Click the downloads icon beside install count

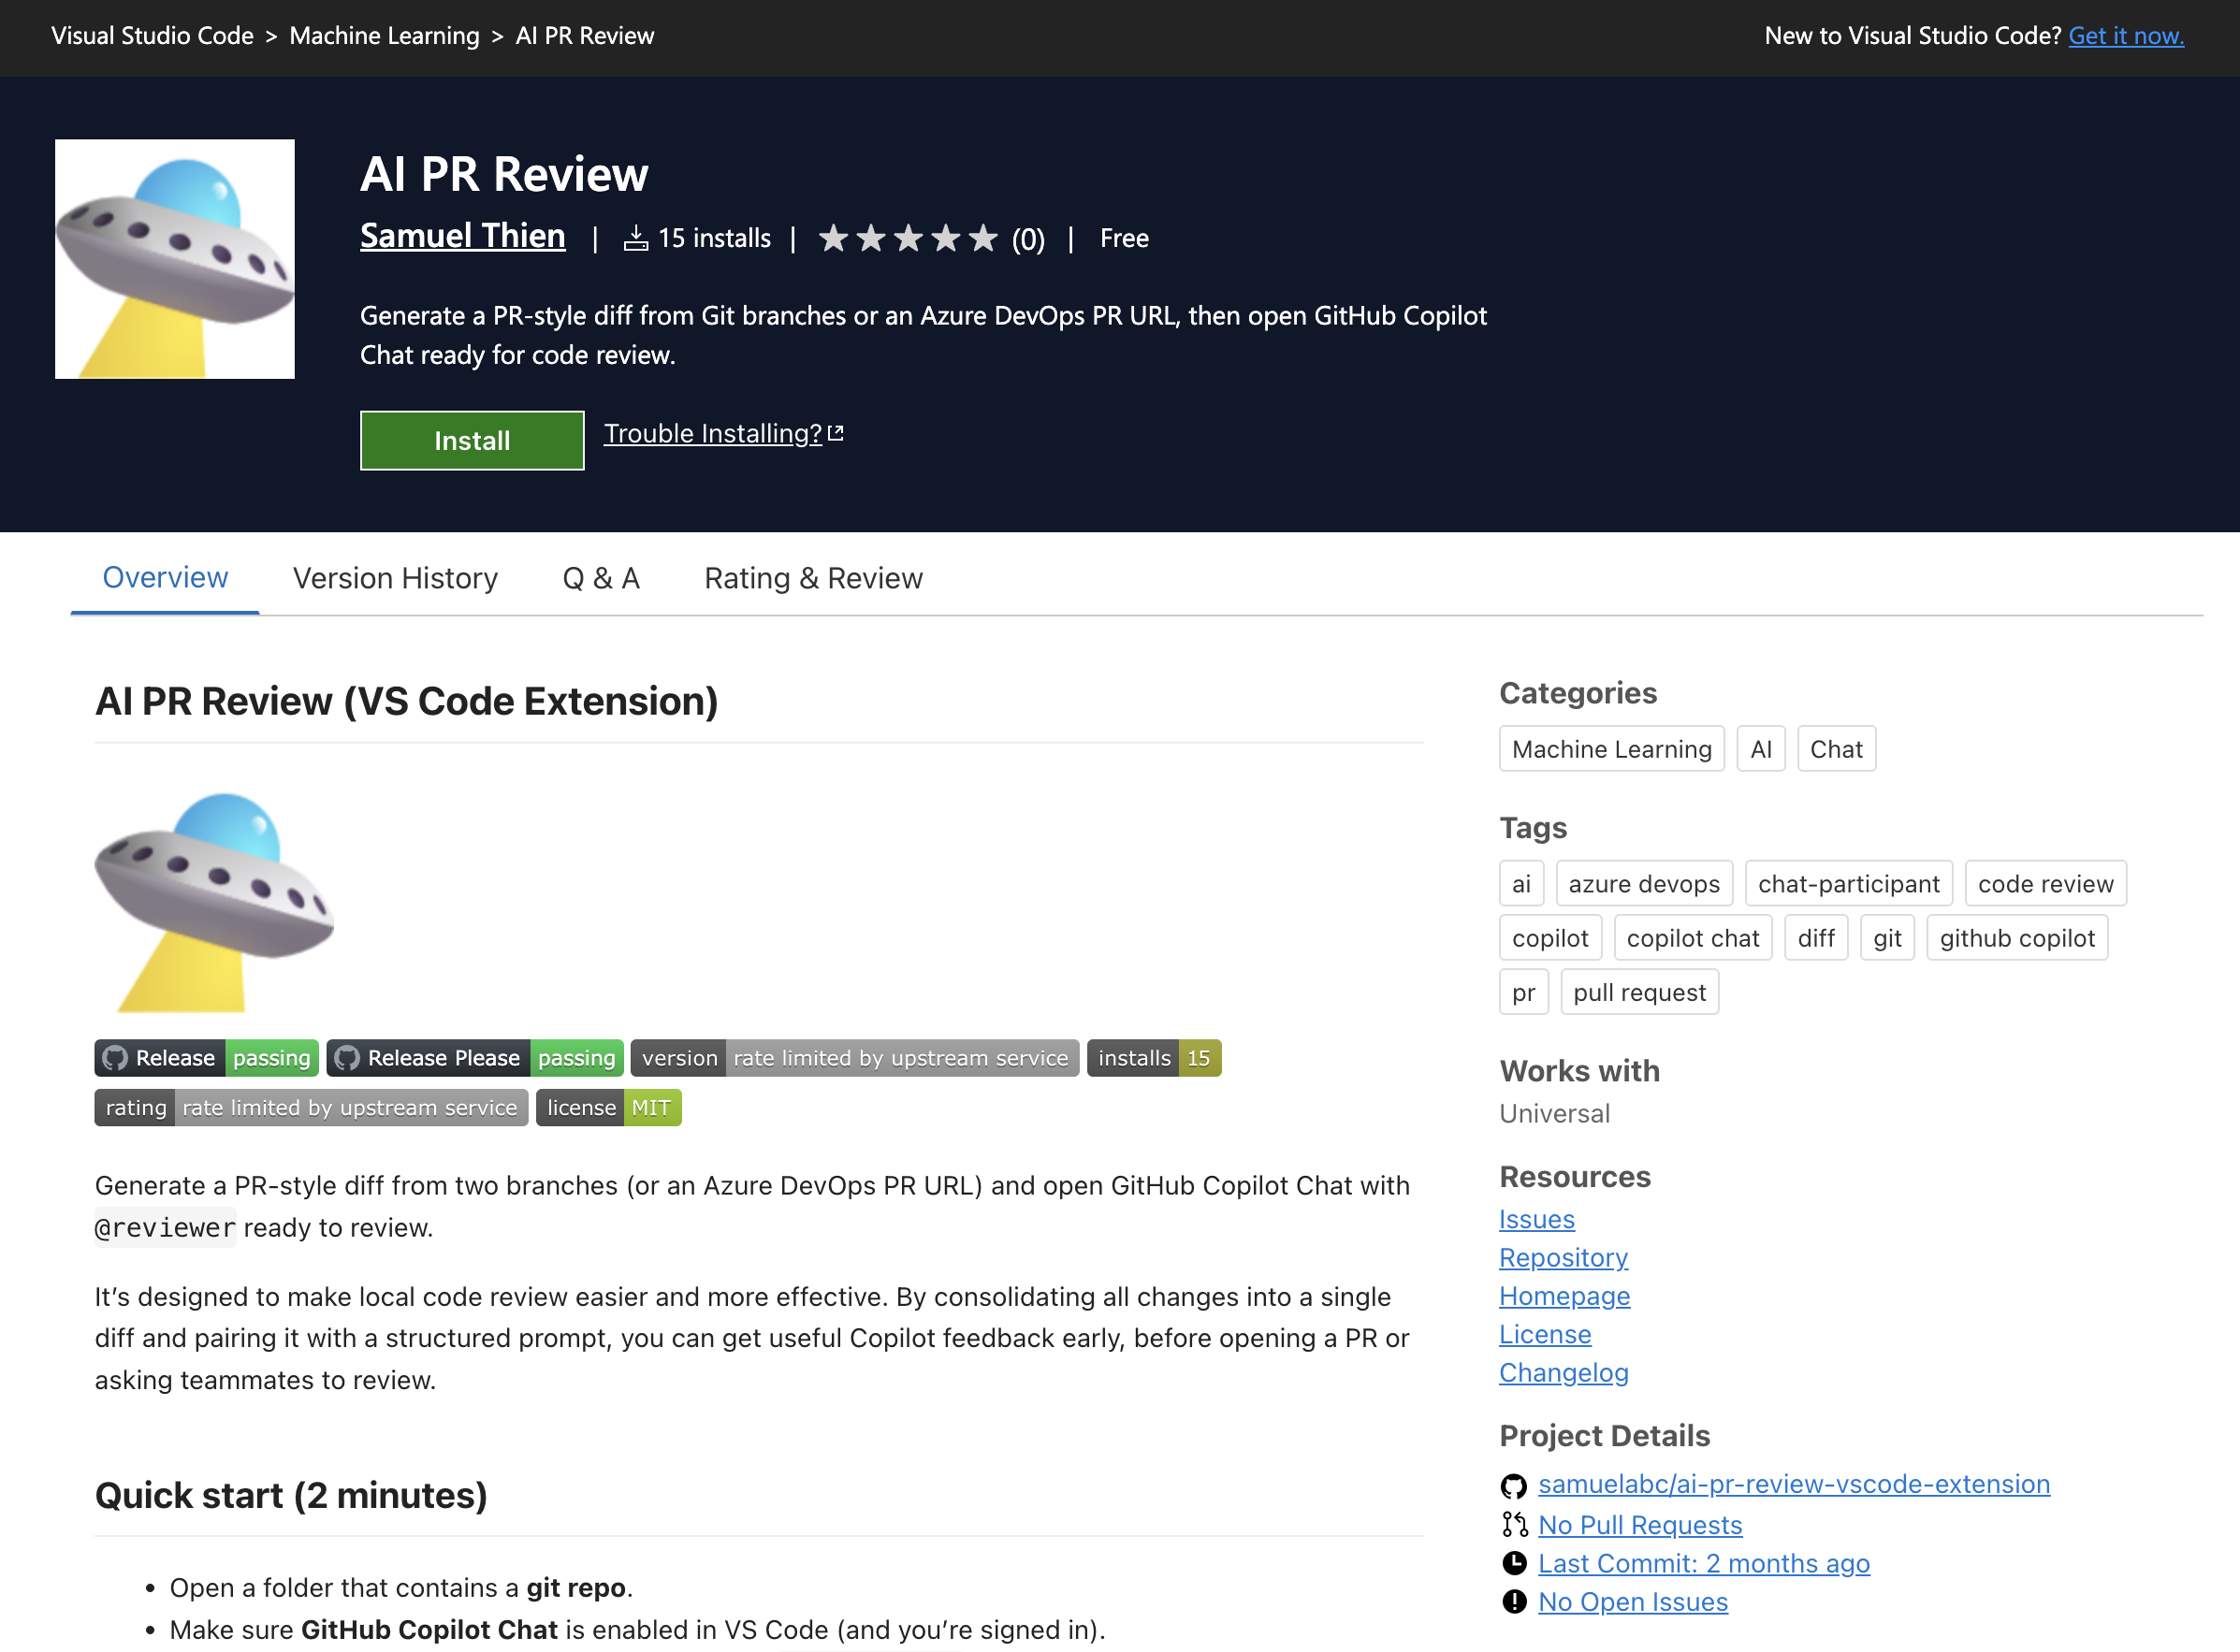click(637, 237)
